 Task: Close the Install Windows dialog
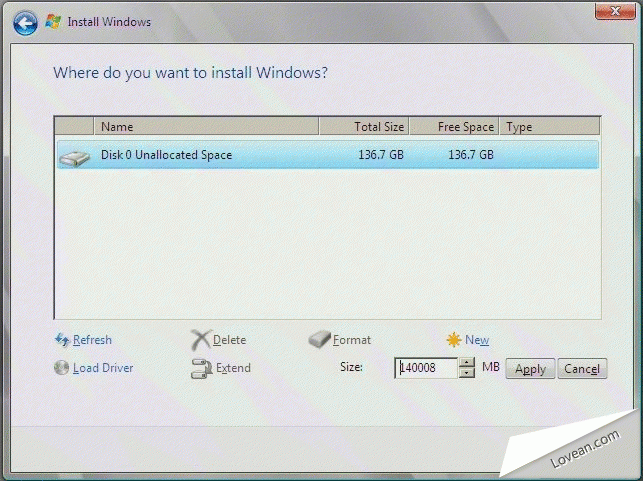[x=615, y=11]
